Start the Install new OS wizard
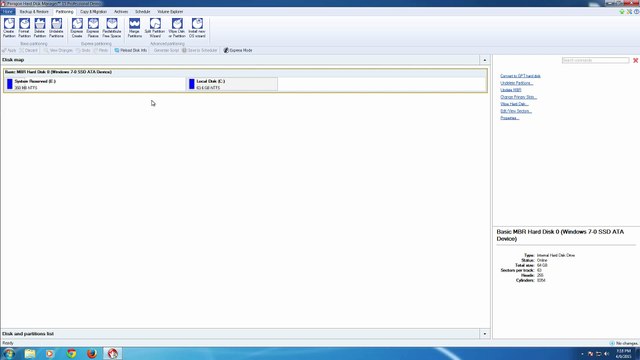 click(197, 28)
